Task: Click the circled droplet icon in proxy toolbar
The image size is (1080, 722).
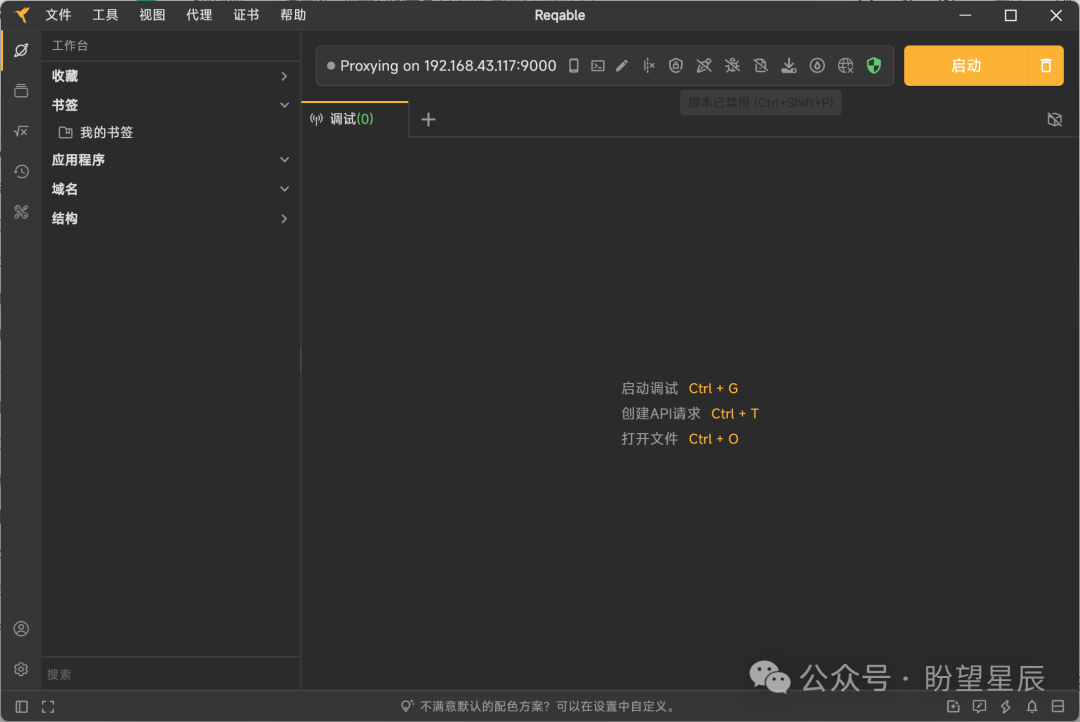Action: [x=817, y=65]
